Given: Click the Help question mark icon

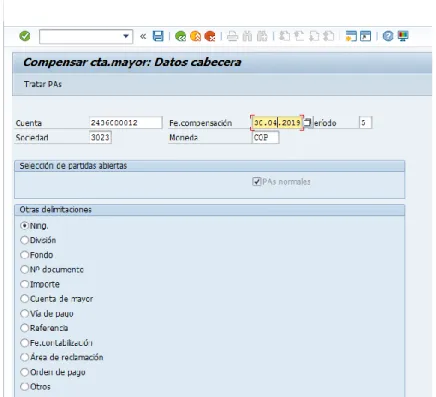Looking at the screenshot, I should (388, 36).
